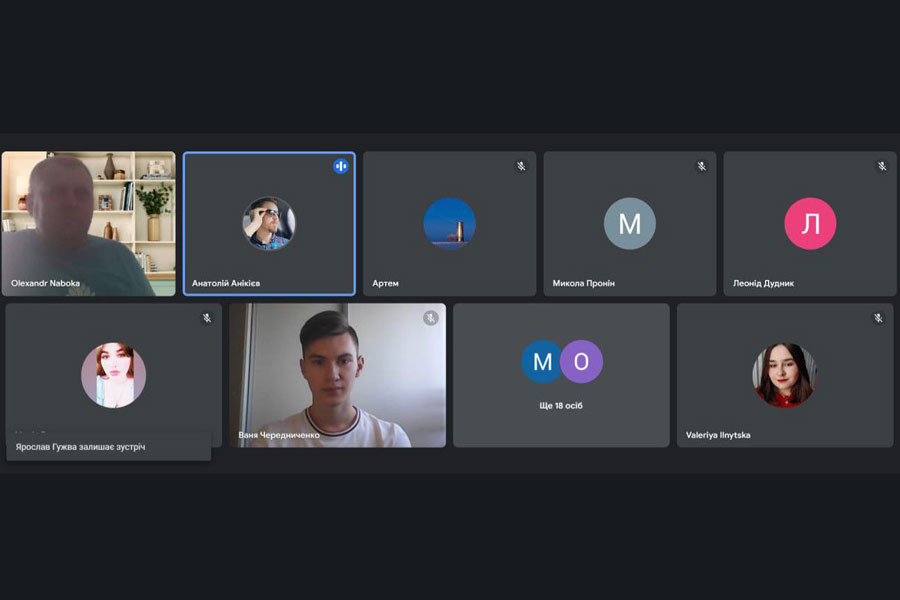This screenshot has height=600, width=900.
Task: Click the name label 'Леонід Дудник'
Action: click(763, 283)
